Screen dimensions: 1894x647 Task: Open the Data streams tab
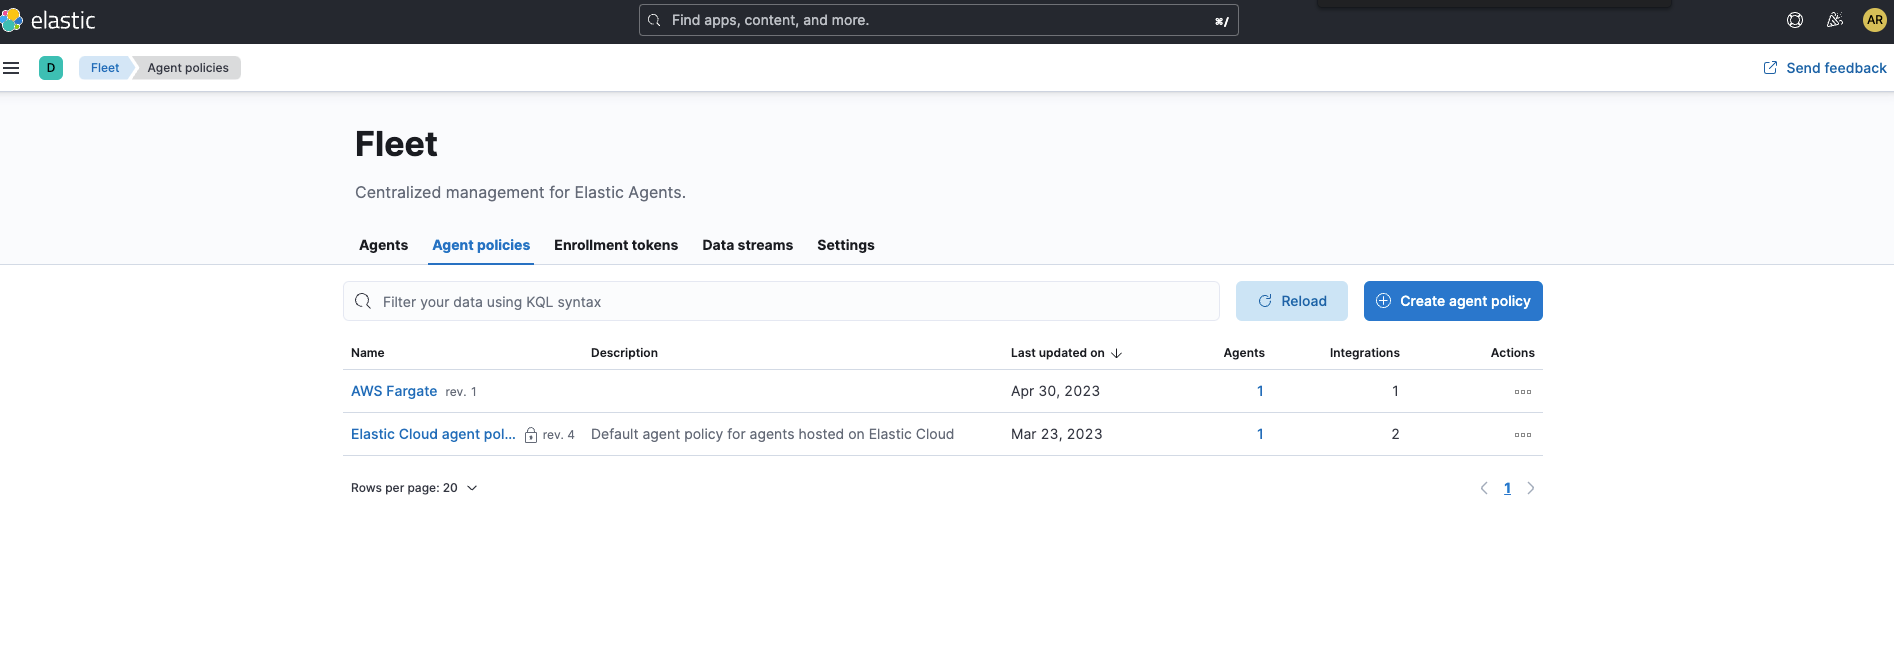click(x=747, y=245)
